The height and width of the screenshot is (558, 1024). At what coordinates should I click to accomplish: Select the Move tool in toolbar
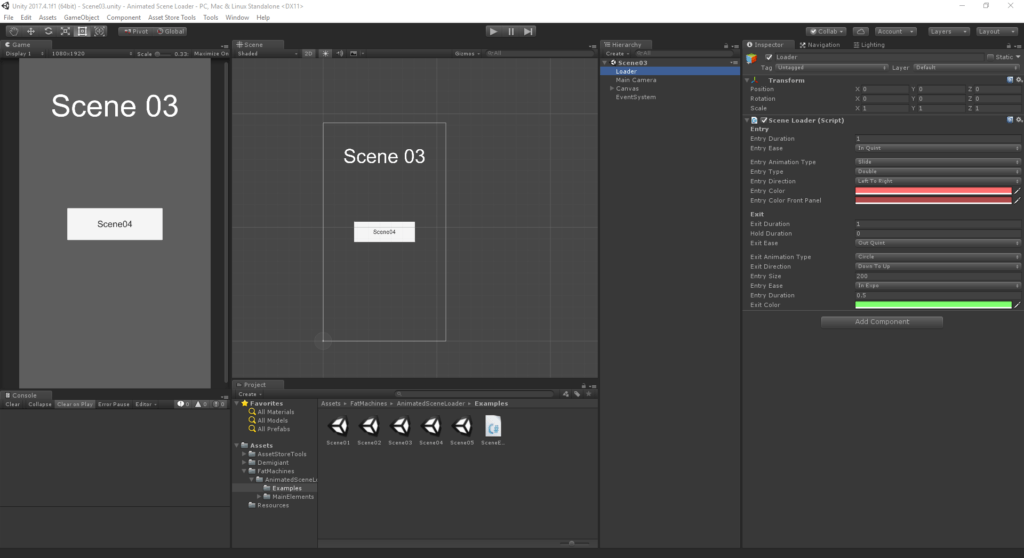pyautogui.click(x=31, y=31)
